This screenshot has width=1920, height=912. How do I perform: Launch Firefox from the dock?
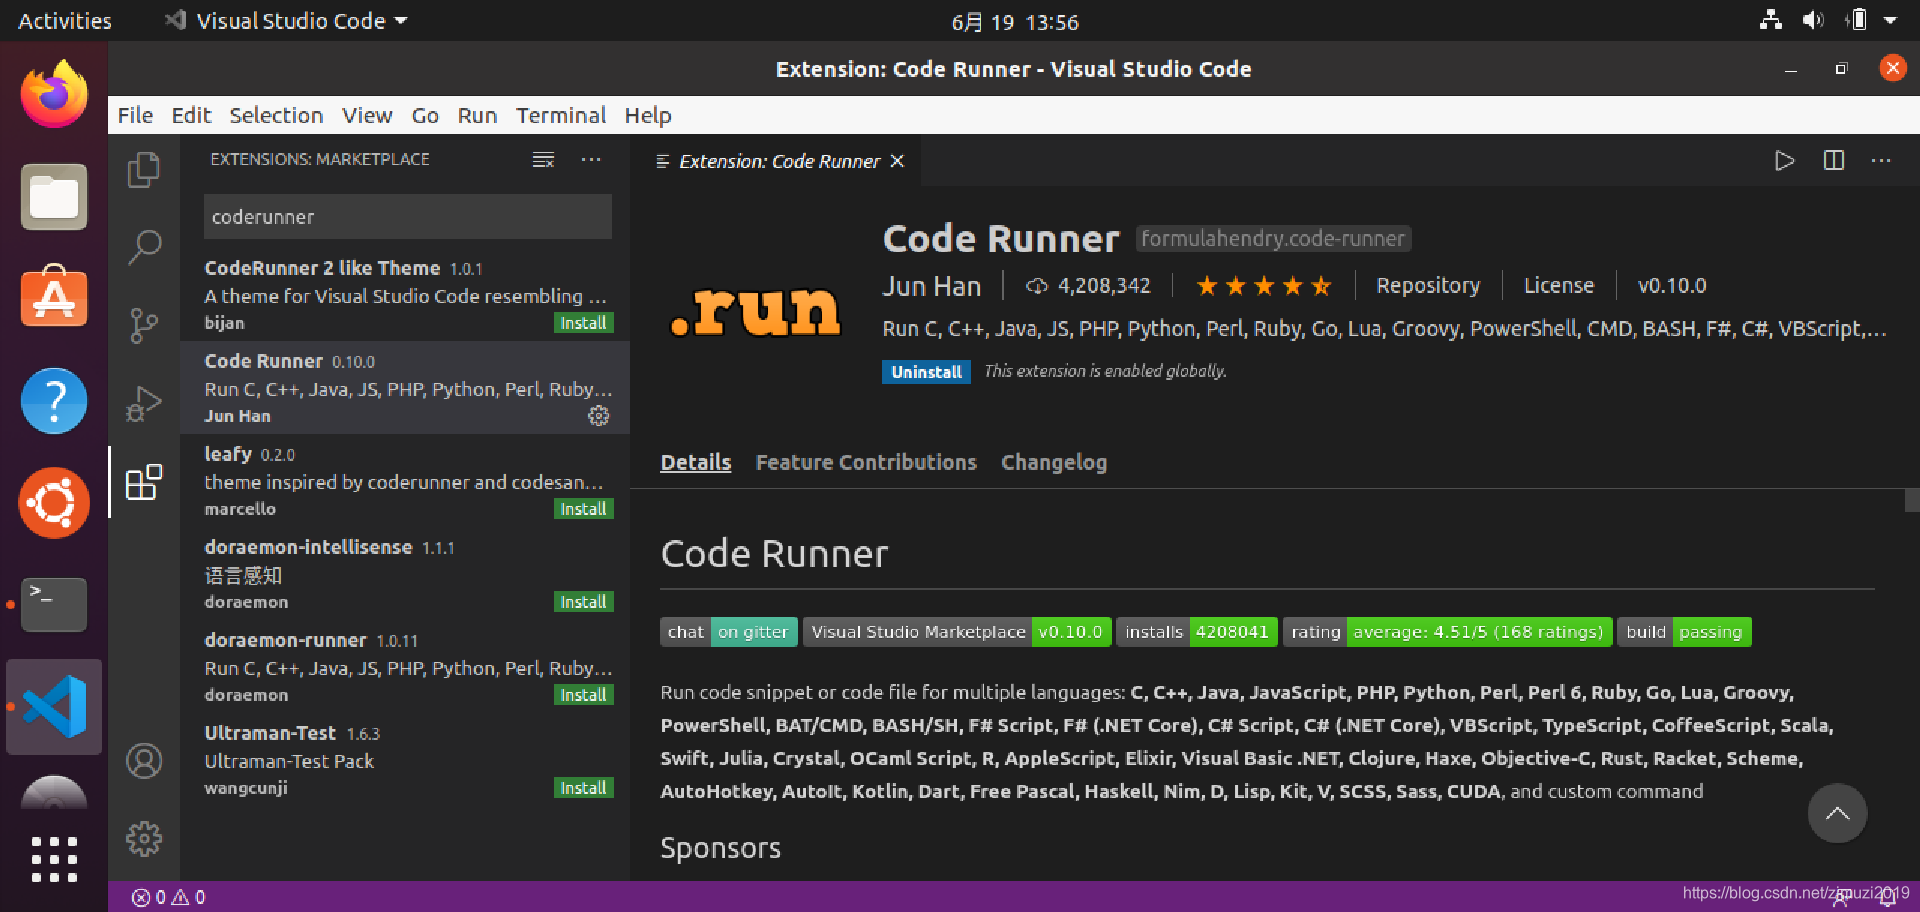[x=54, y=95]
